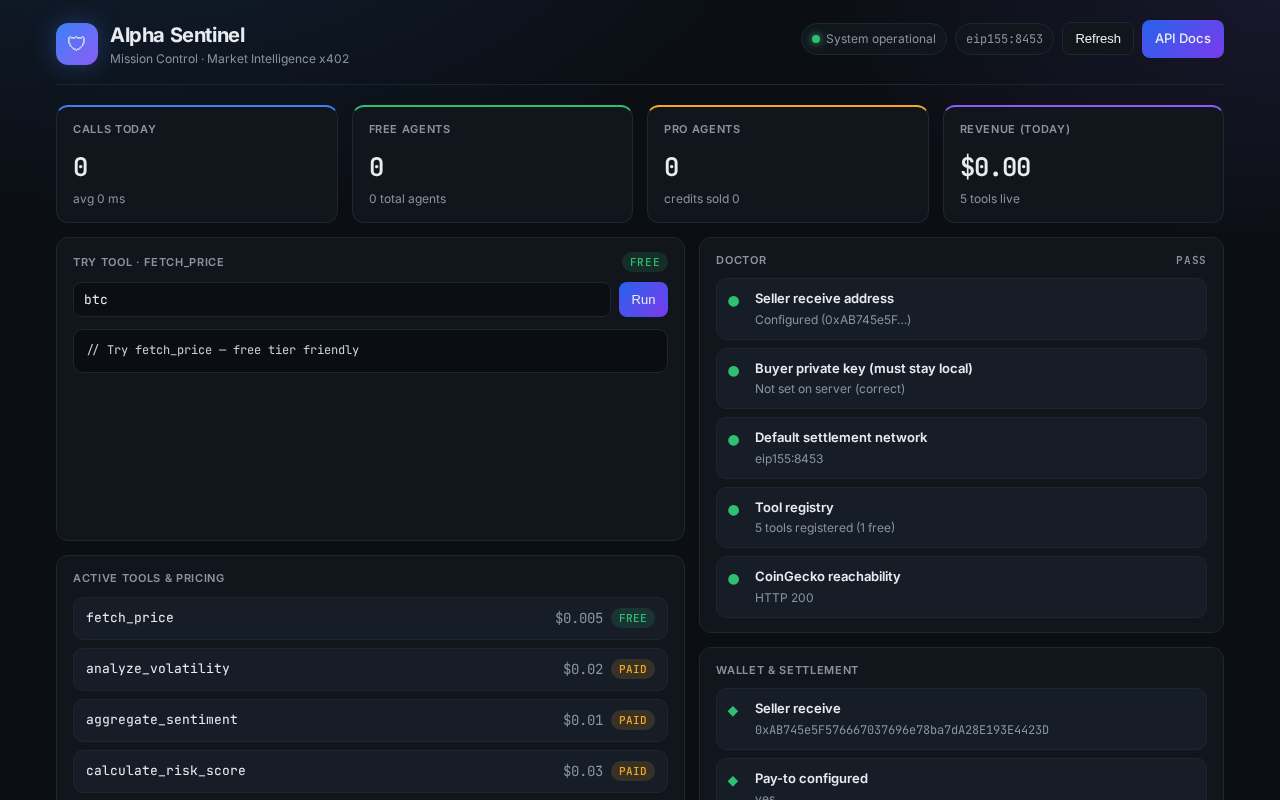
Task: Click the Pay-to configured row
Action: (x=961, y=779)
